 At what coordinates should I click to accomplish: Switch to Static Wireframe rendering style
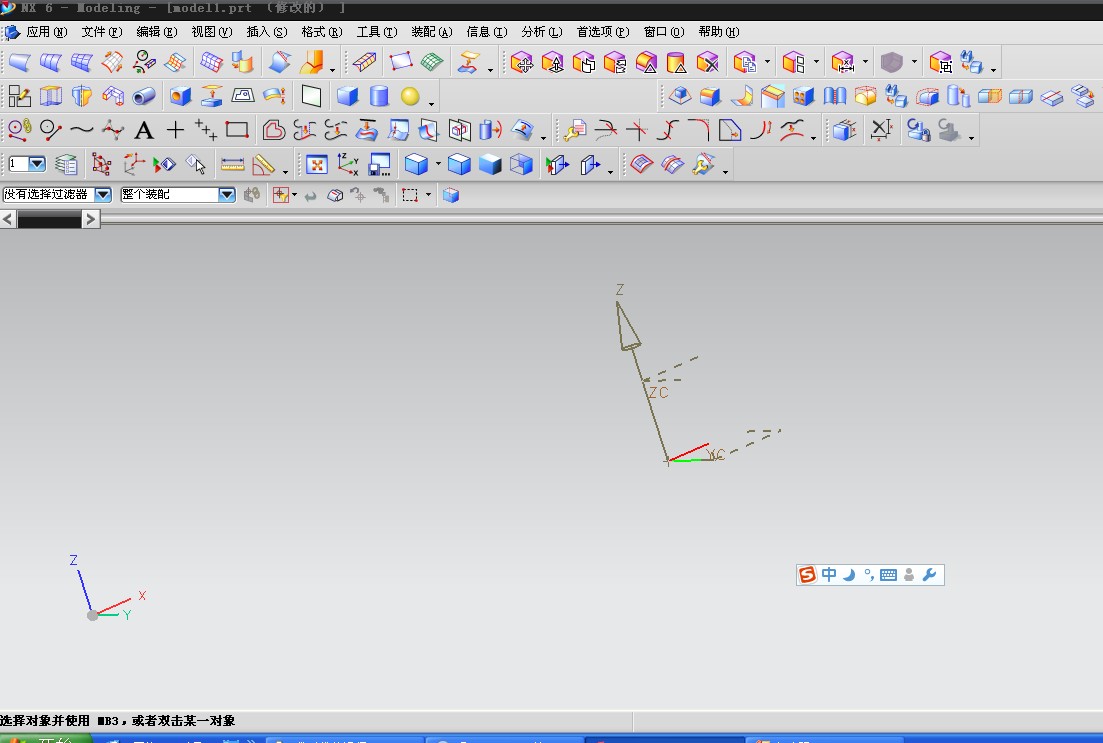click(x=521, y=165)
